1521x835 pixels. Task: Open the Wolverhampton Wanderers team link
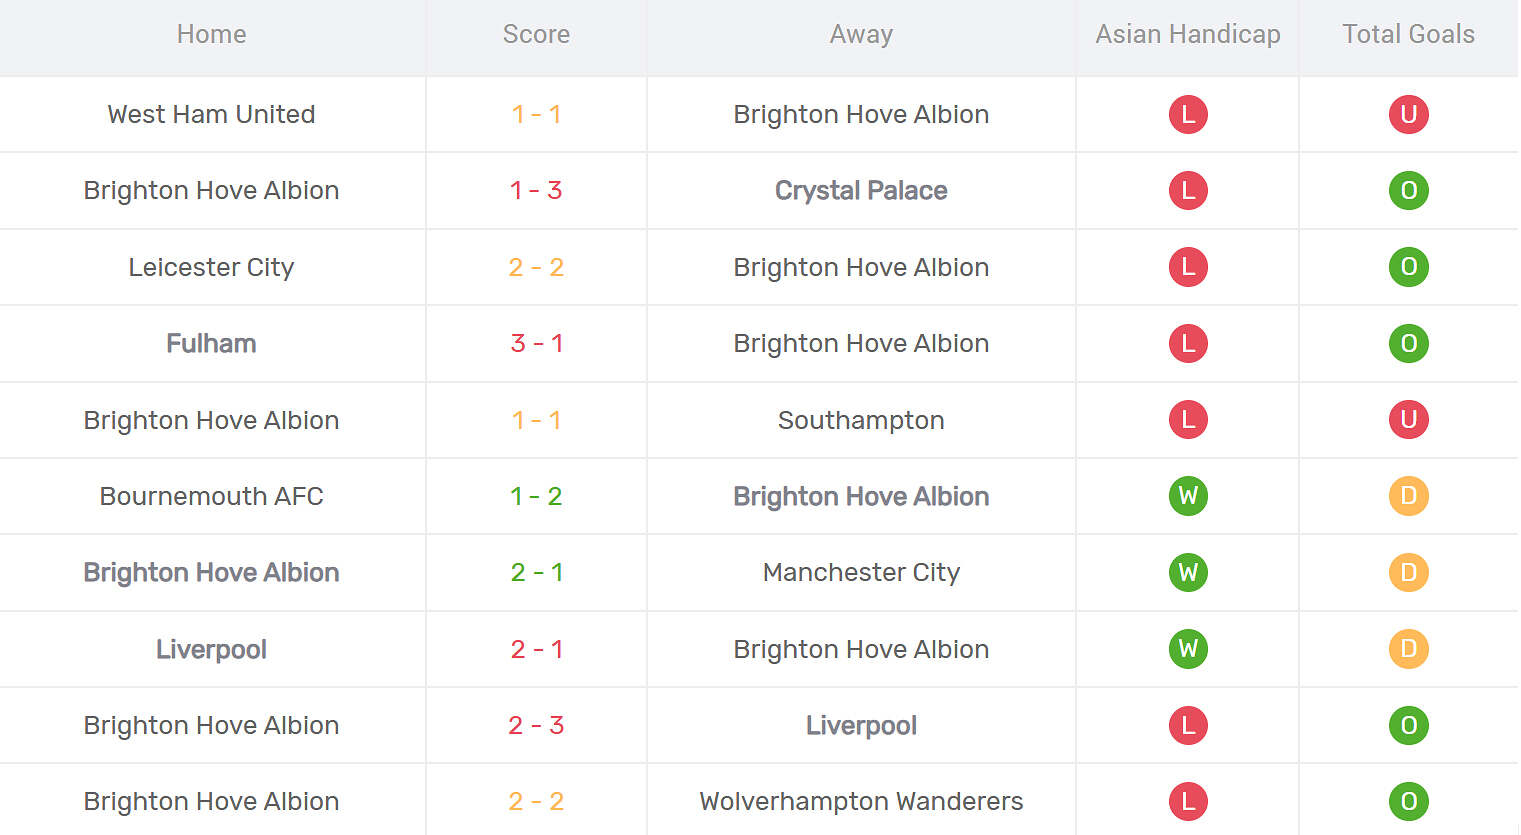coord(861,801)
